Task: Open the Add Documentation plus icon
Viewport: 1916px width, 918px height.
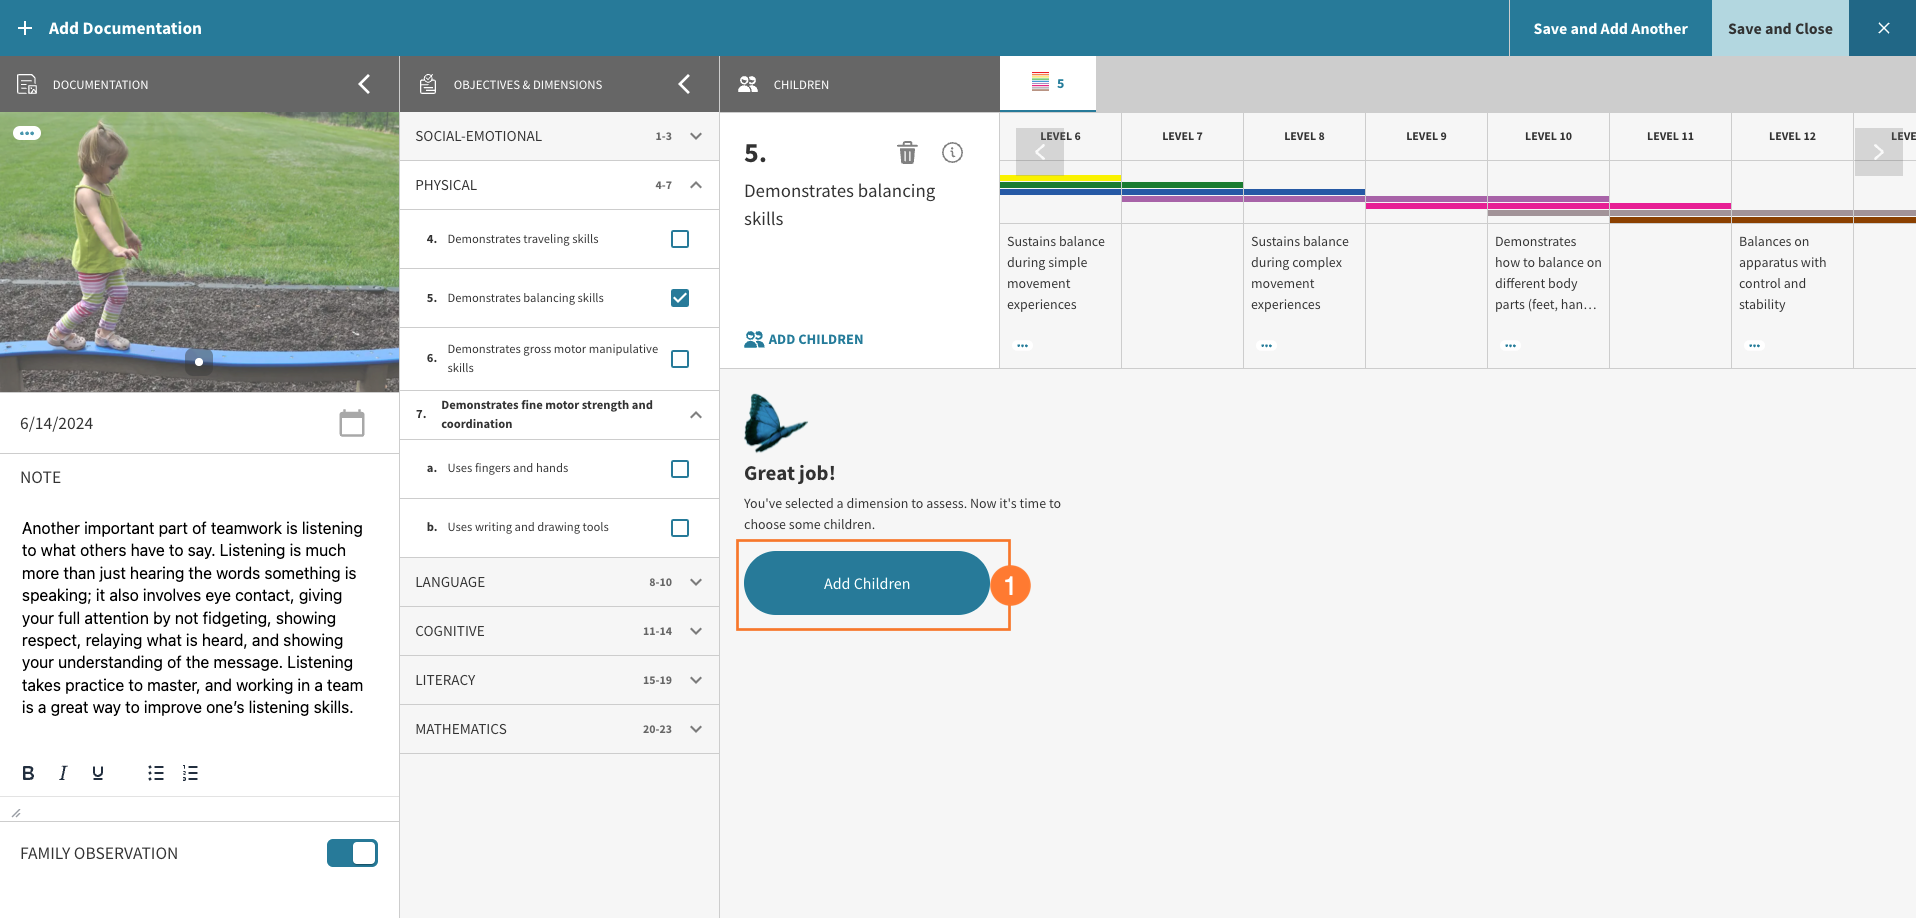Action: point(26,28)
